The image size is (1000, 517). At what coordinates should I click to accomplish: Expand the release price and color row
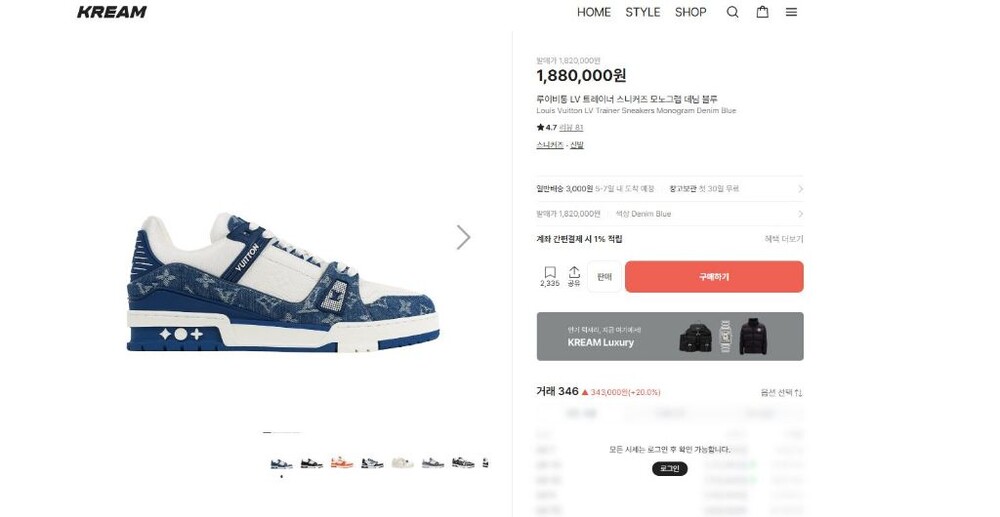tap(670, 214)
